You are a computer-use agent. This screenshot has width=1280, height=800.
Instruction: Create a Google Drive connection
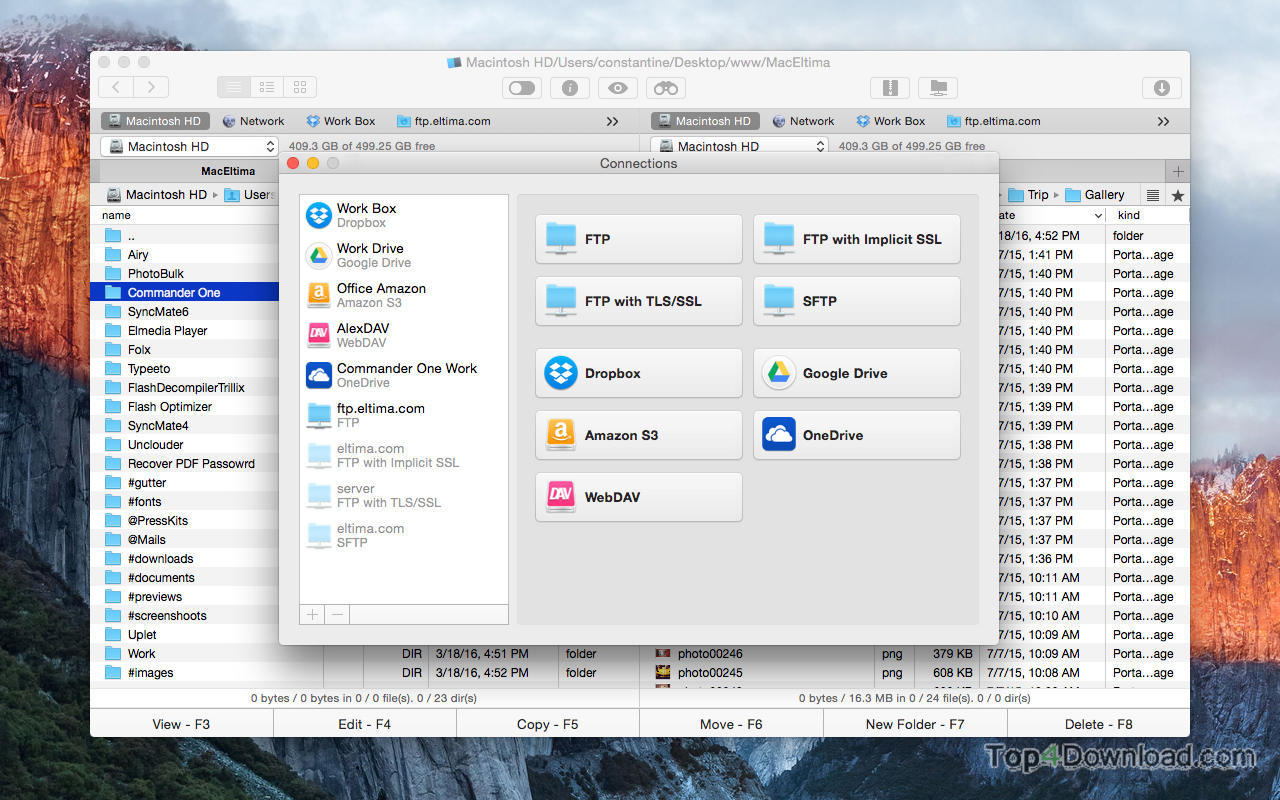pos(856,373)
